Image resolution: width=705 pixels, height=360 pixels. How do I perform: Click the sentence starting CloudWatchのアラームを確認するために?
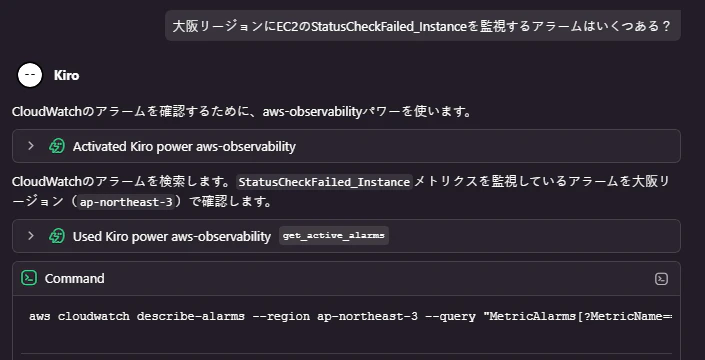pos(242,111)
